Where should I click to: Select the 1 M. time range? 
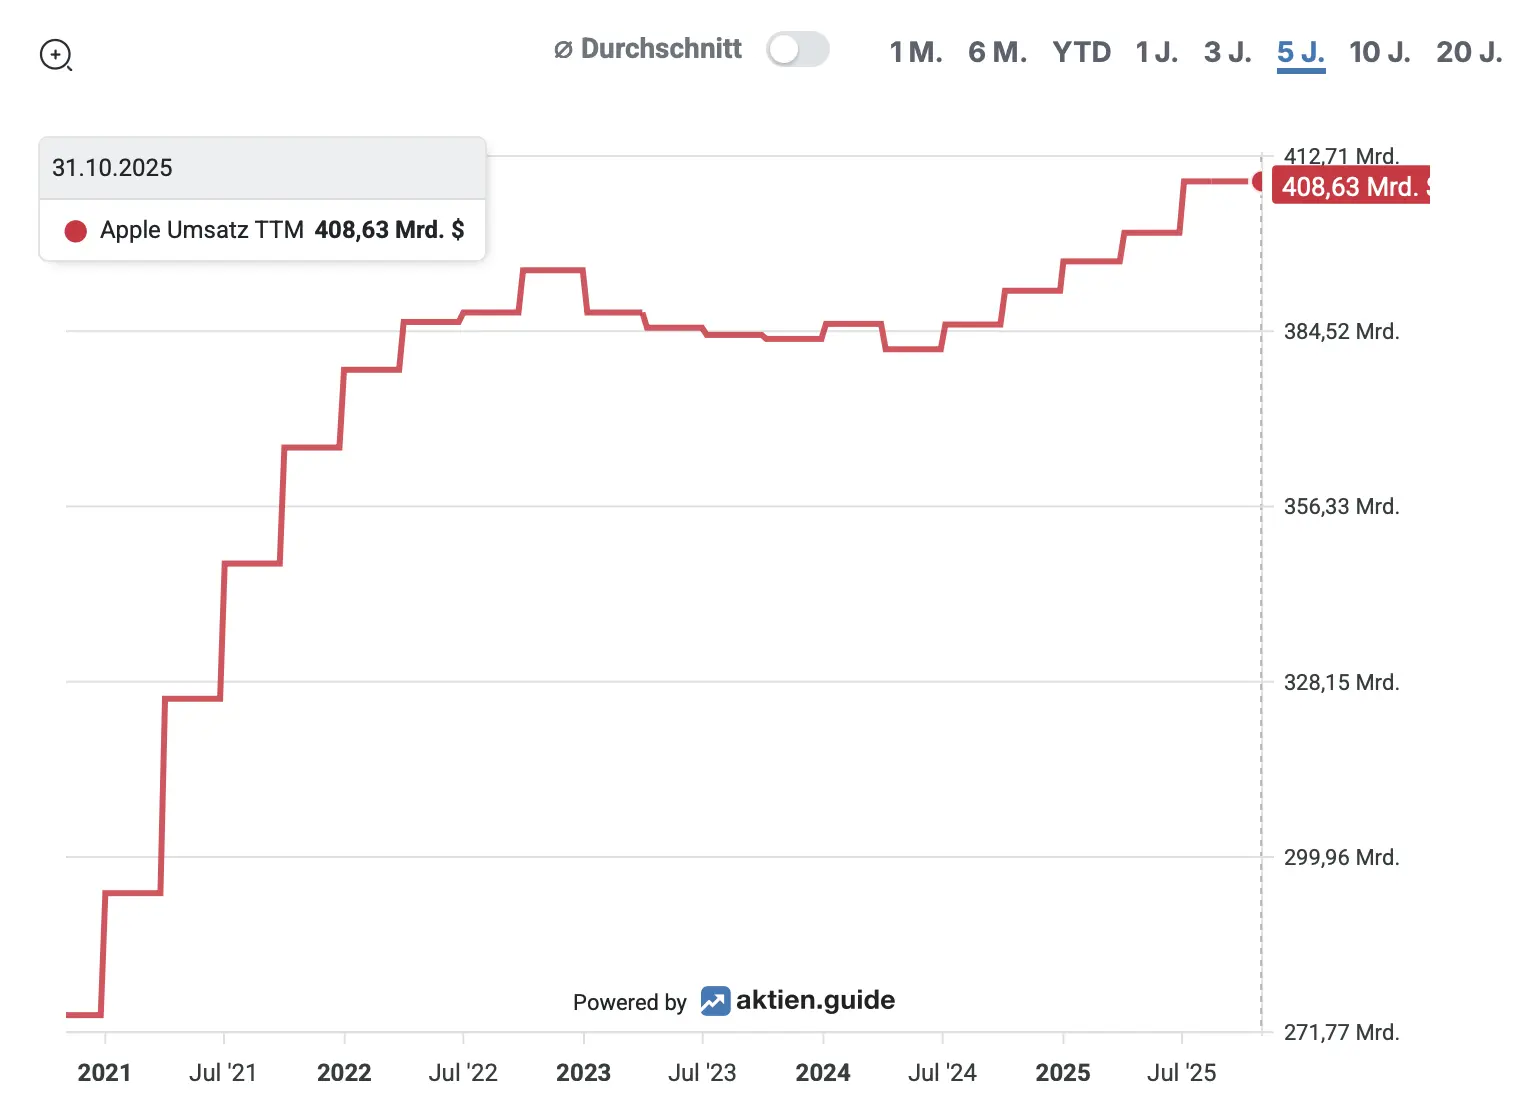915,52
